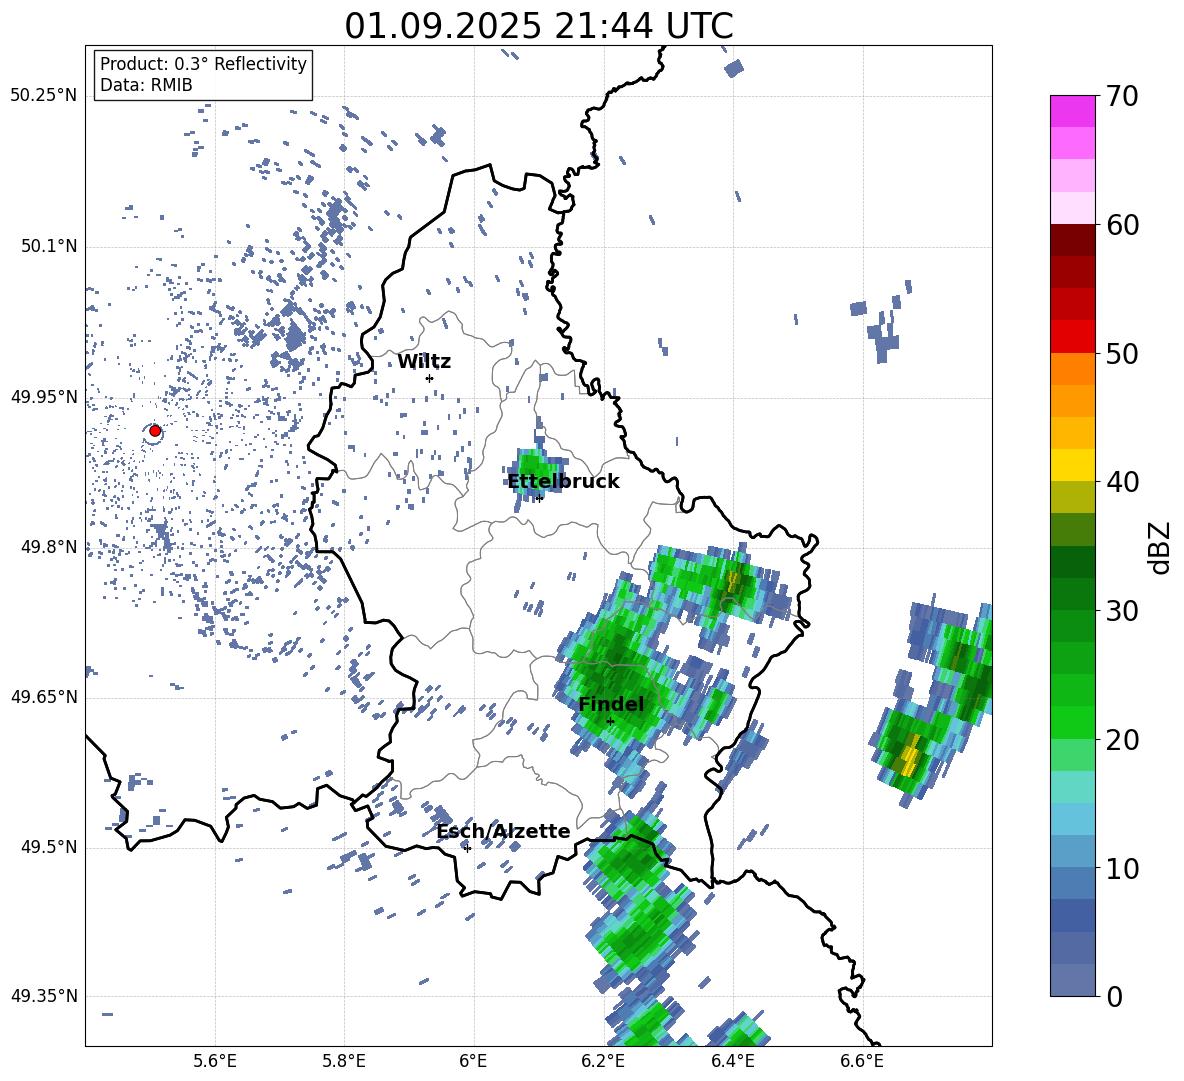The image size is (1184, 1081).
Task: Click the 60 colorbar tick label
Action: (x=1122, y=225)
